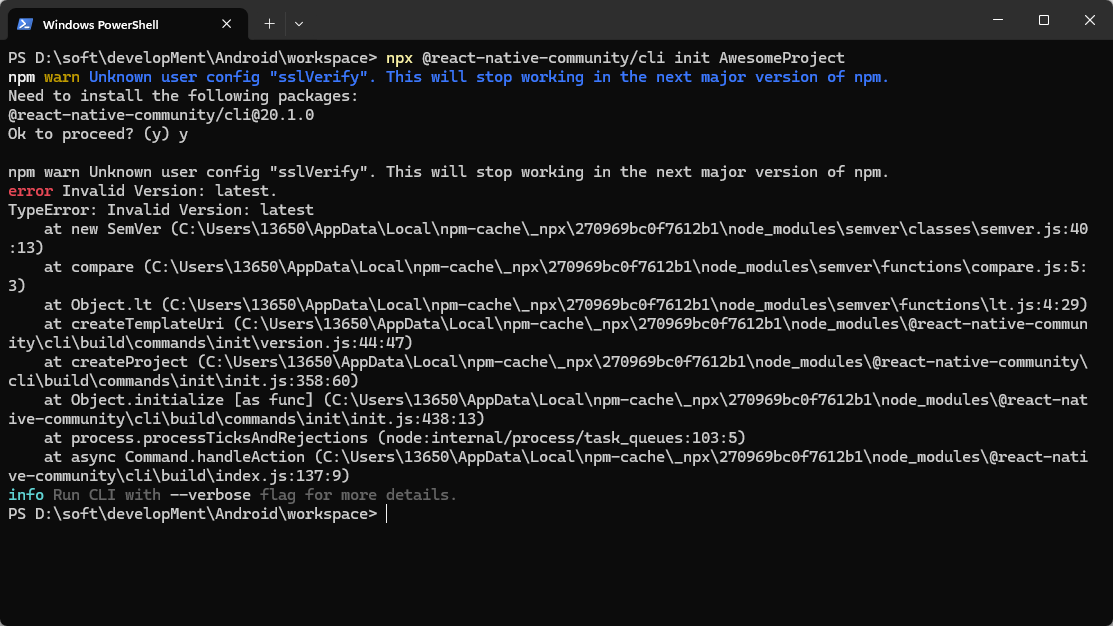The width and height of the screenshot is (1113, 626).
Task: Minimize the terminal window
Action: (x=998, y=20)
